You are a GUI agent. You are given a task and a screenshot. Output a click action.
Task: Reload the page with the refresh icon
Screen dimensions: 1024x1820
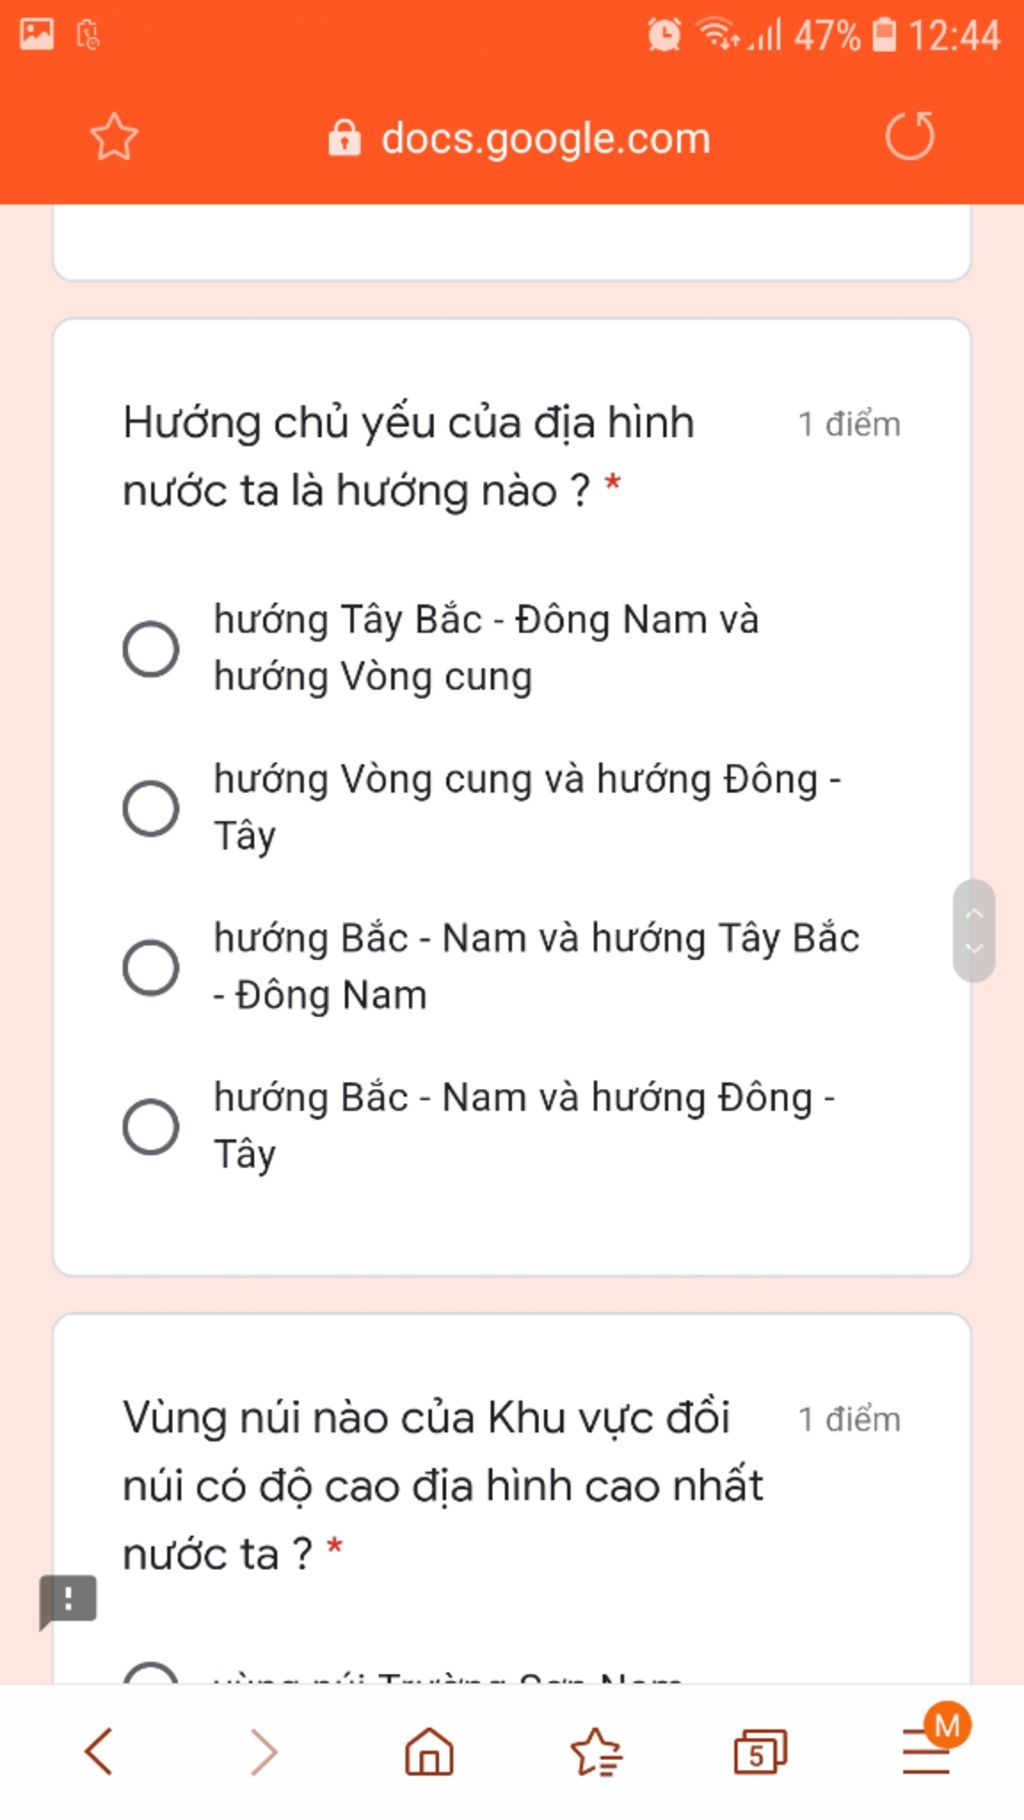pos(909,136)
